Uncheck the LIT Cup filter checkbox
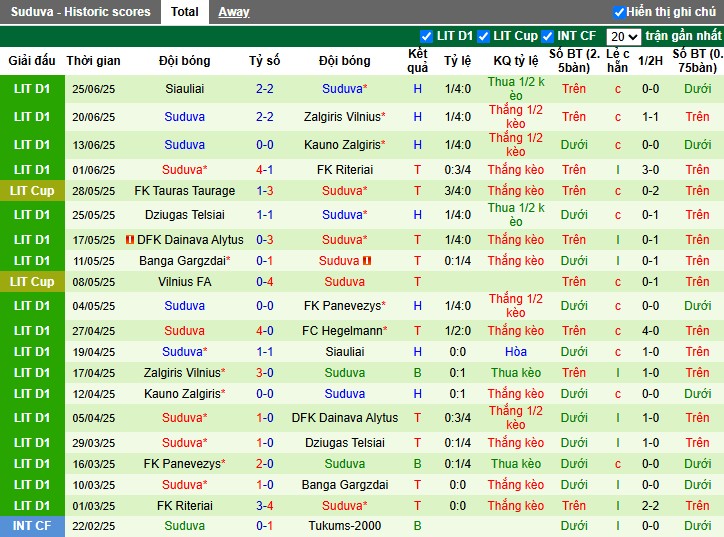 click(x=483, y=36)
